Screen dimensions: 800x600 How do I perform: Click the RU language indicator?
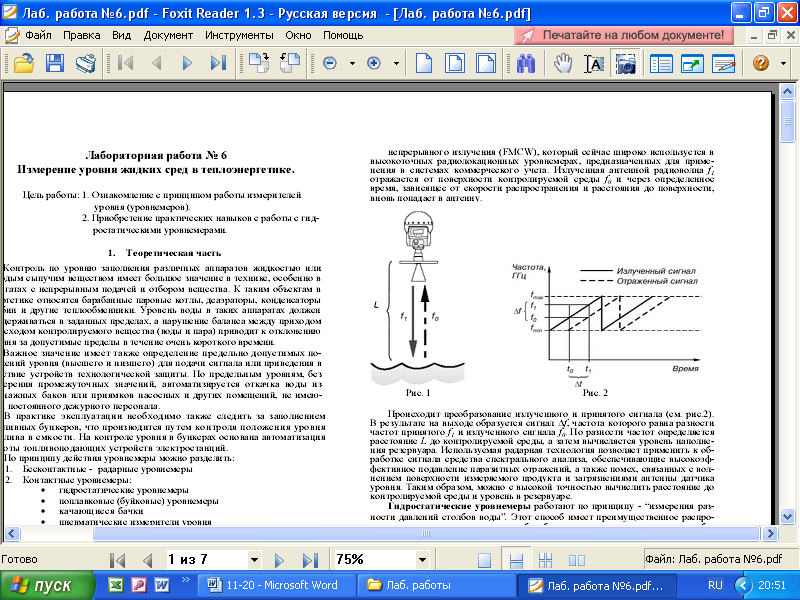pos(715,585)
